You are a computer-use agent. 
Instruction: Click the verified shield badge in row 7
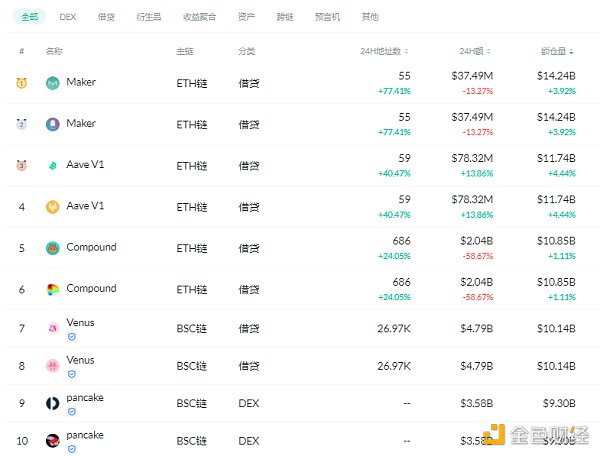(71, 337)
